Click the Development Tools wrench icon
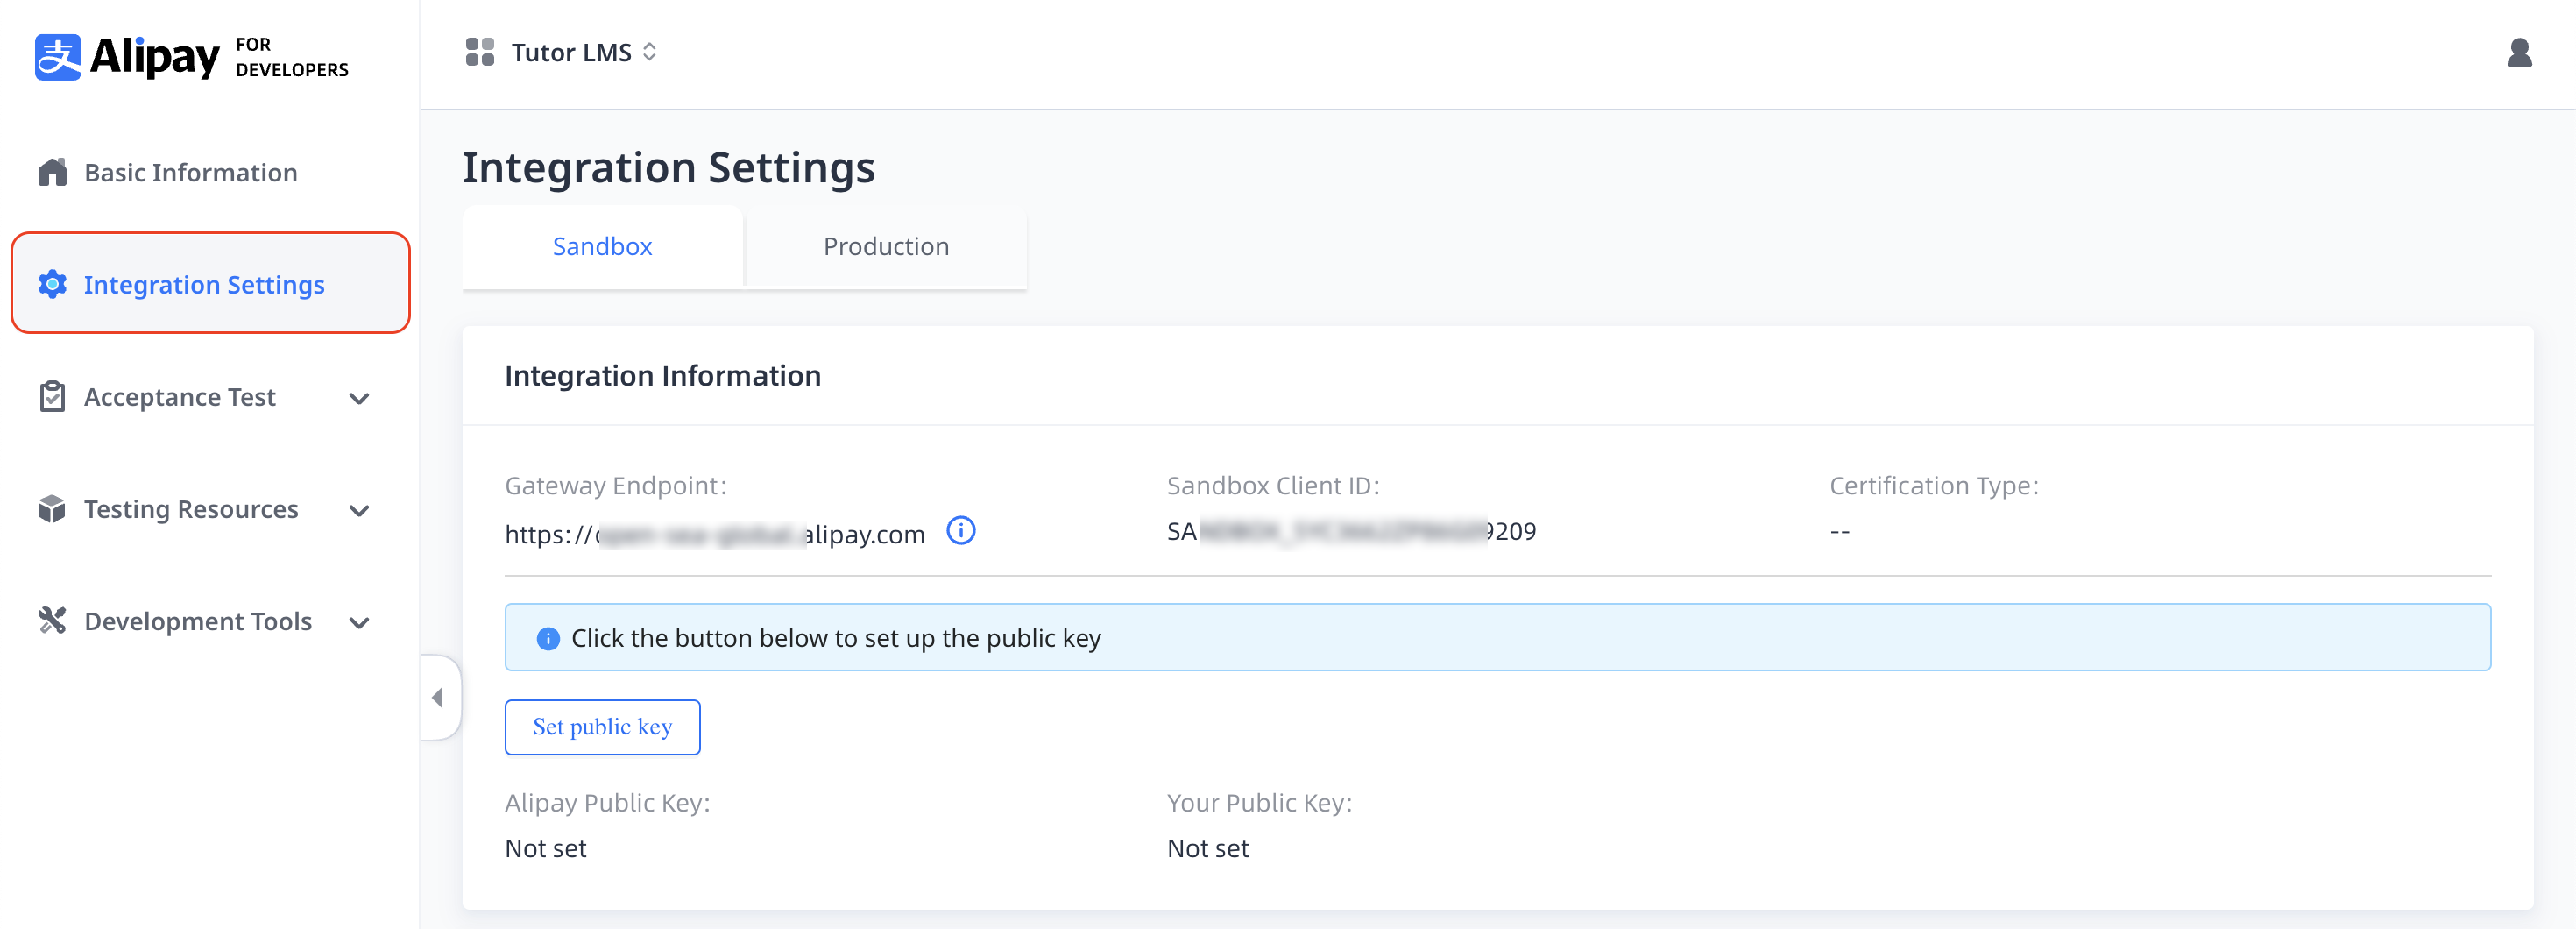 tap(52, 621)
